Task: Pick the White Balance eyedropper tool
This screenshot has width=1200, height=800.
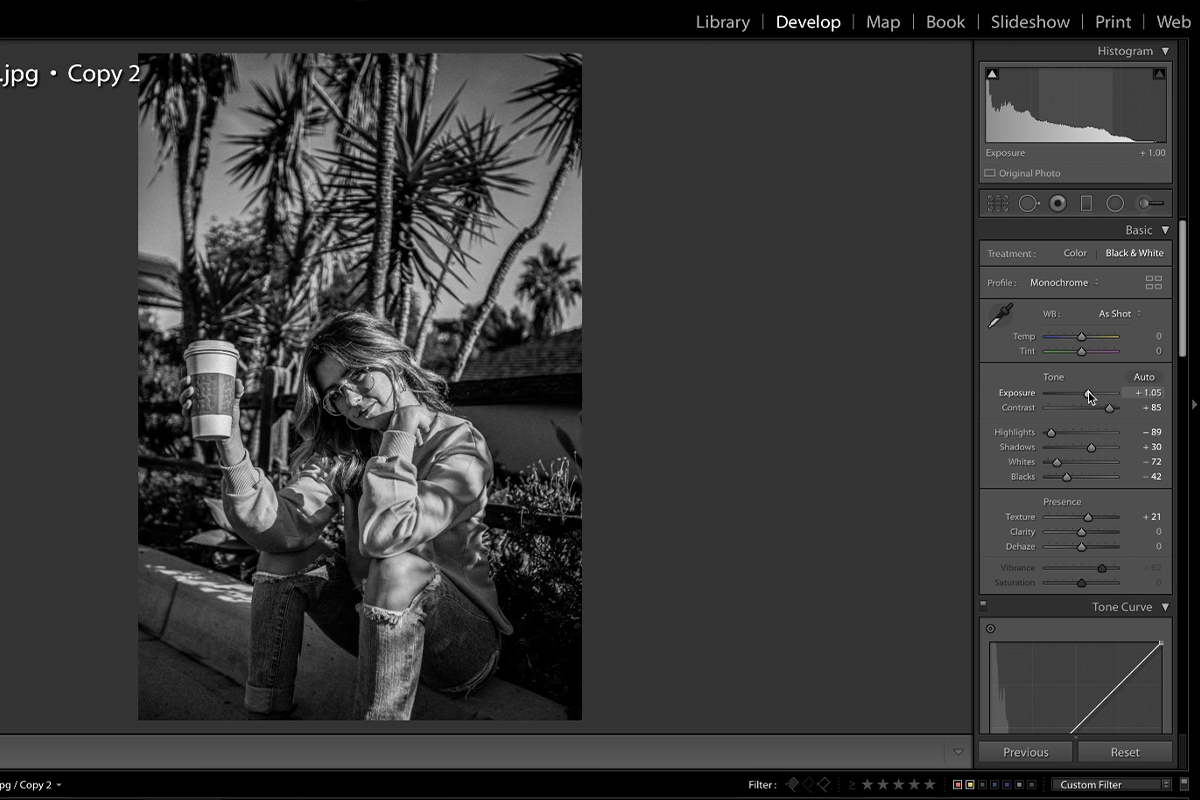Action: coord(1000,317)
